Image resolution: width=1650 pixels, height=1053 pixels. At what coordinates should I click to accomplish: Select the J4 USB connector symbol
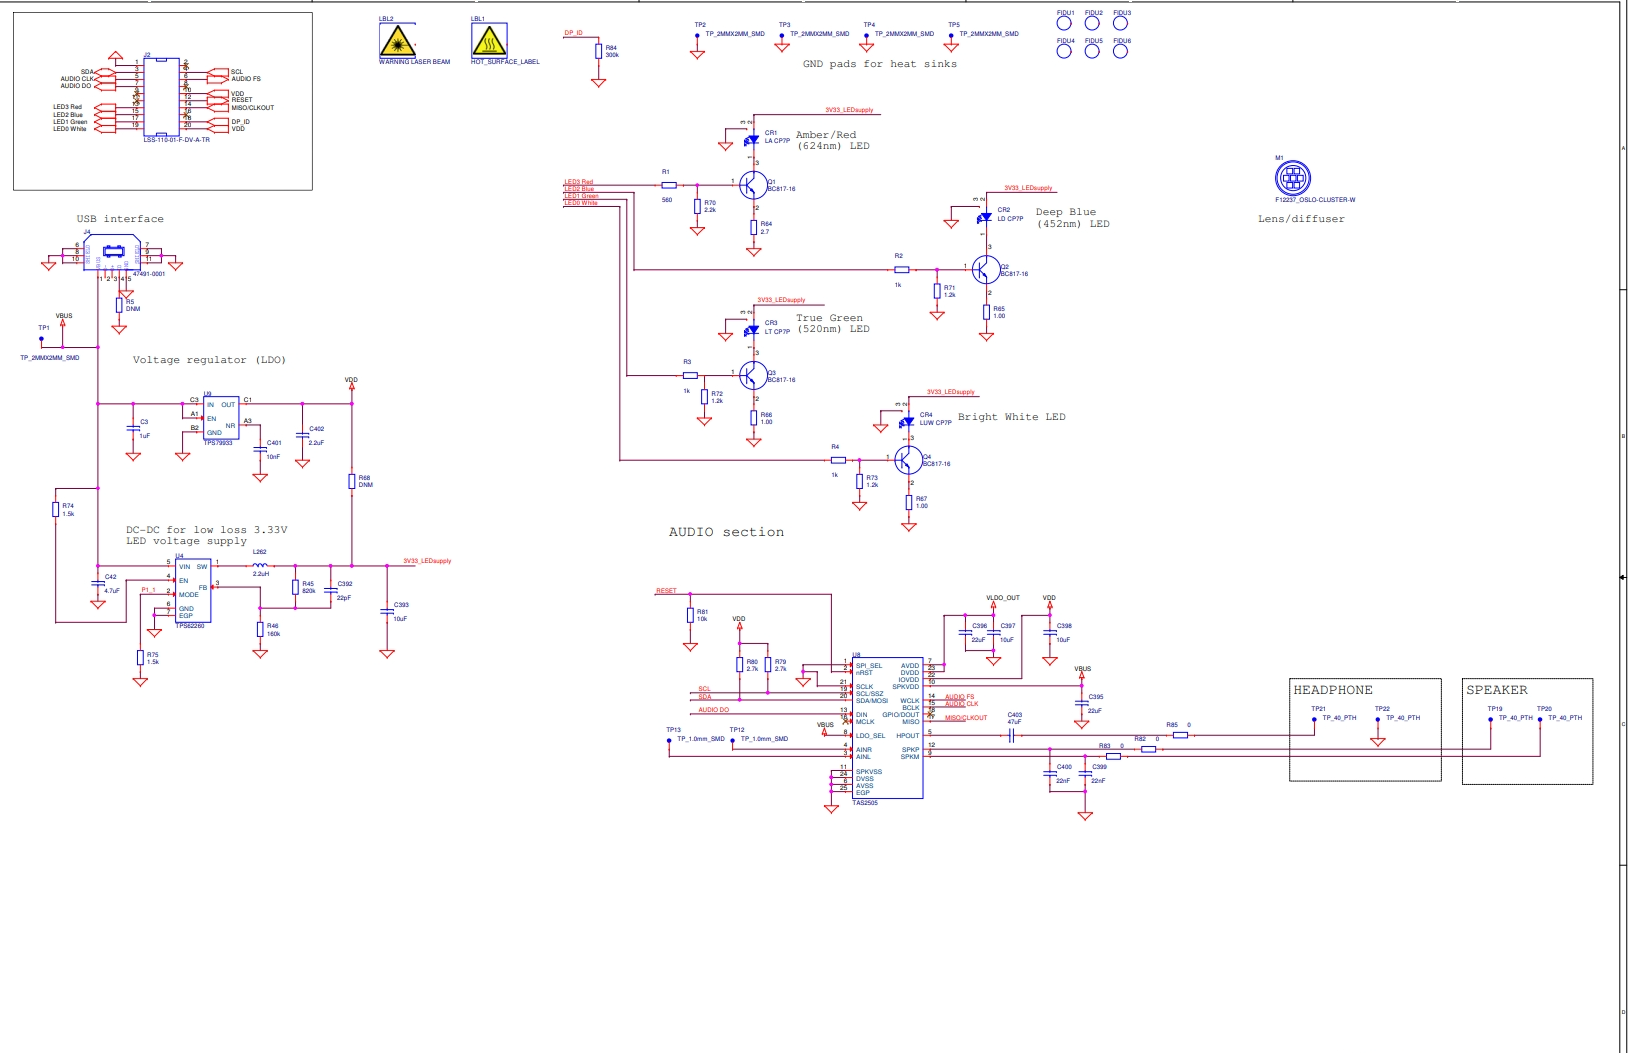click(x=112, y=253)
